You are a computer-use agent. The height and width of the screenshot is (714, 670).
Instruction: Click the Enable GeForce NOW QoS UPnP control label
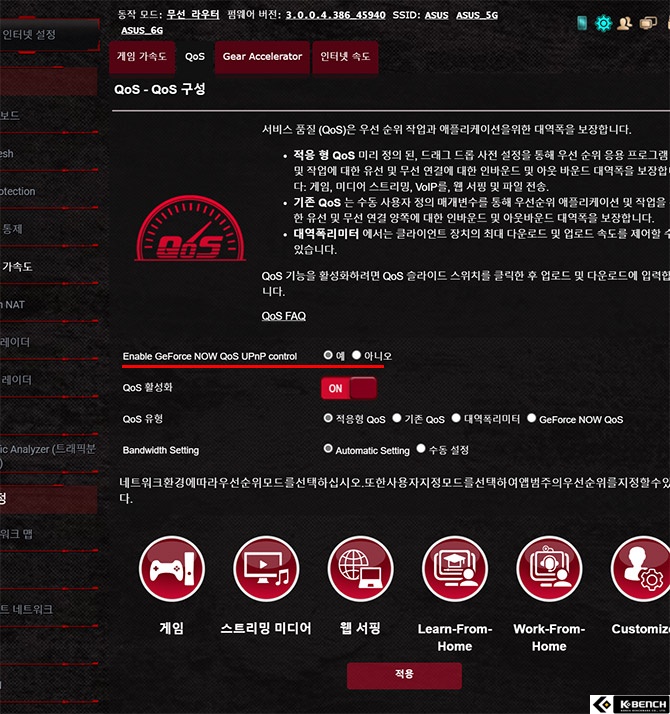point(210,356)
